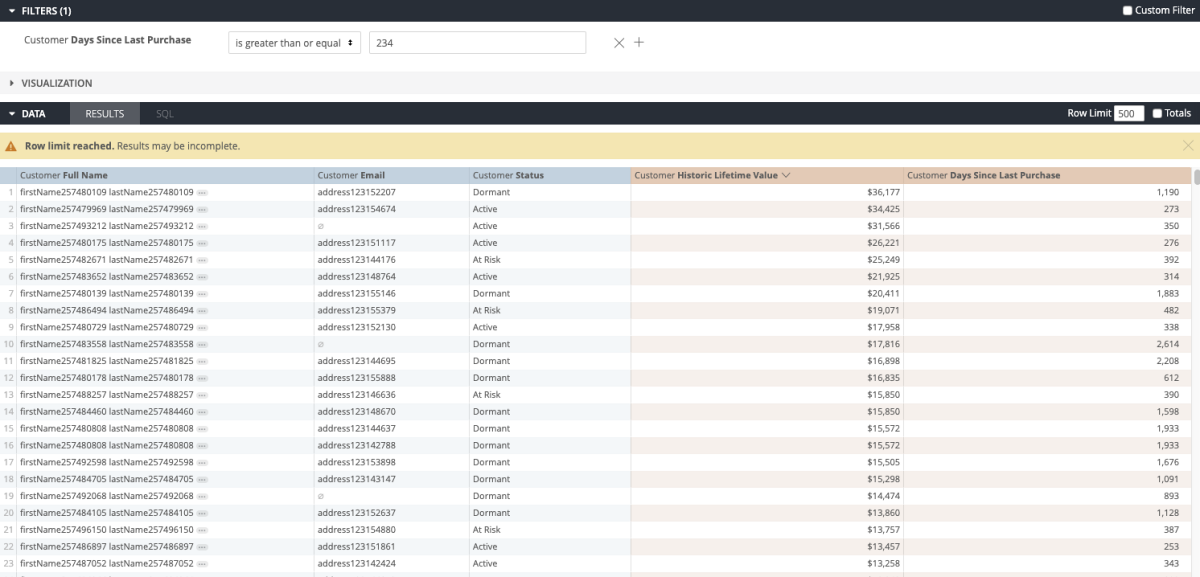Open the ellipsis for firstName257480729 row

click(202, 327)
